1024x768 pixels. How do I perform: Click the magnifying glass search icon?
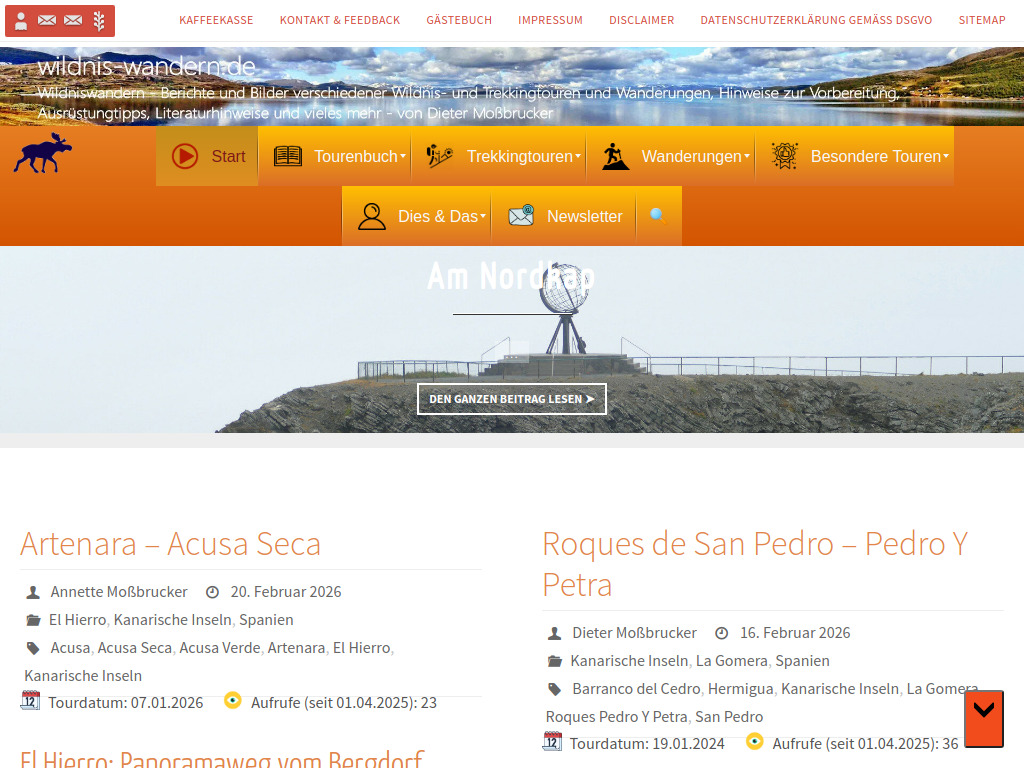pyautogui.click(x=658, y=216)
